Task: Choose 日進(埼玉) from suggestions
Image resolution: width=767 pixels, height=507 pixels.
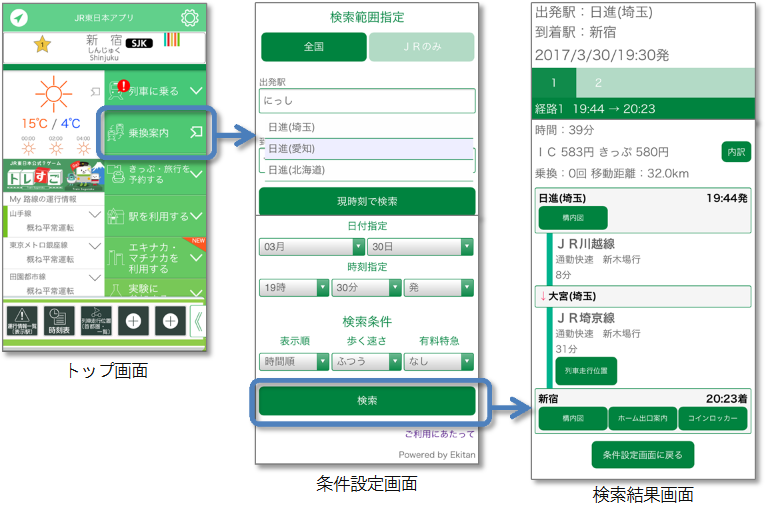Action: [x=369, y=127]
